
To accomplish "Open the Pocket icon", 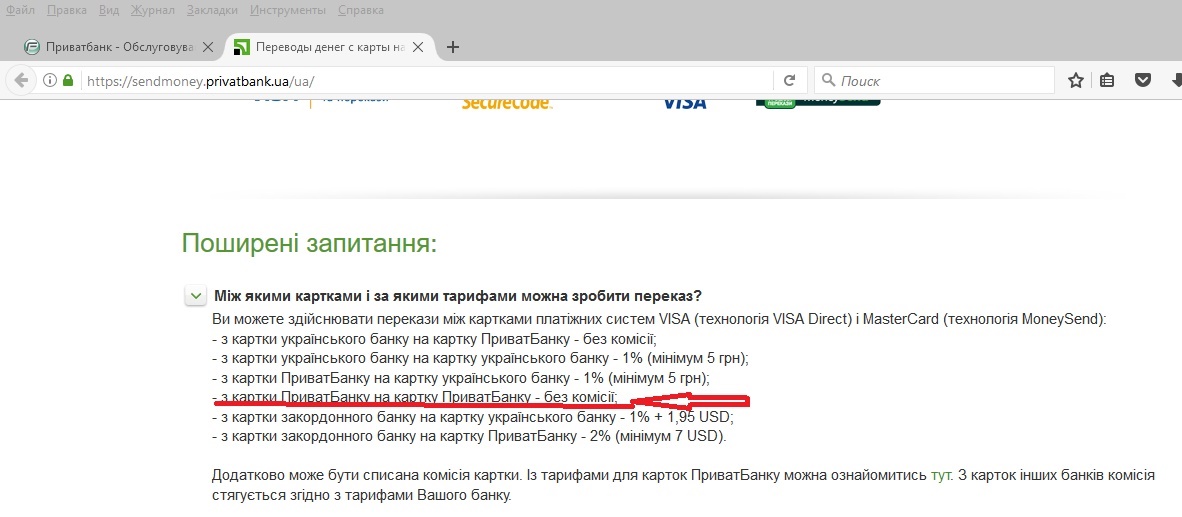I will pyautogui.click(x=1143, y=80).
